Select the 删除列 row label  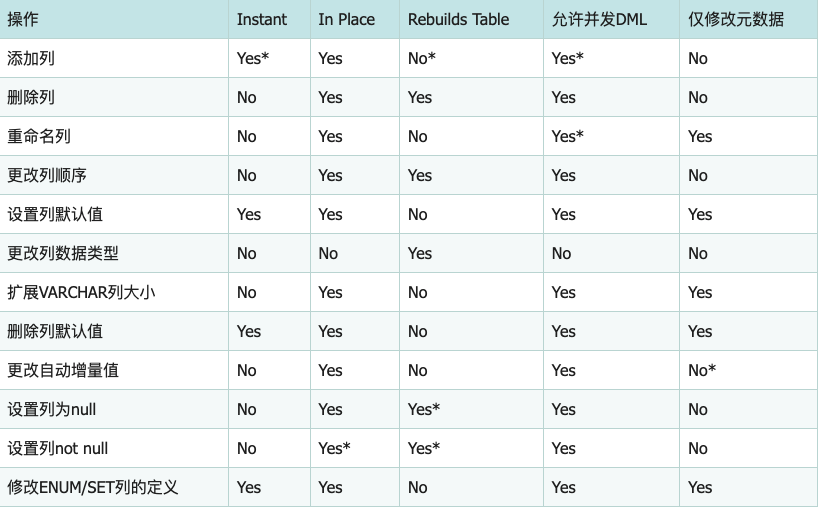coord(30,97)
